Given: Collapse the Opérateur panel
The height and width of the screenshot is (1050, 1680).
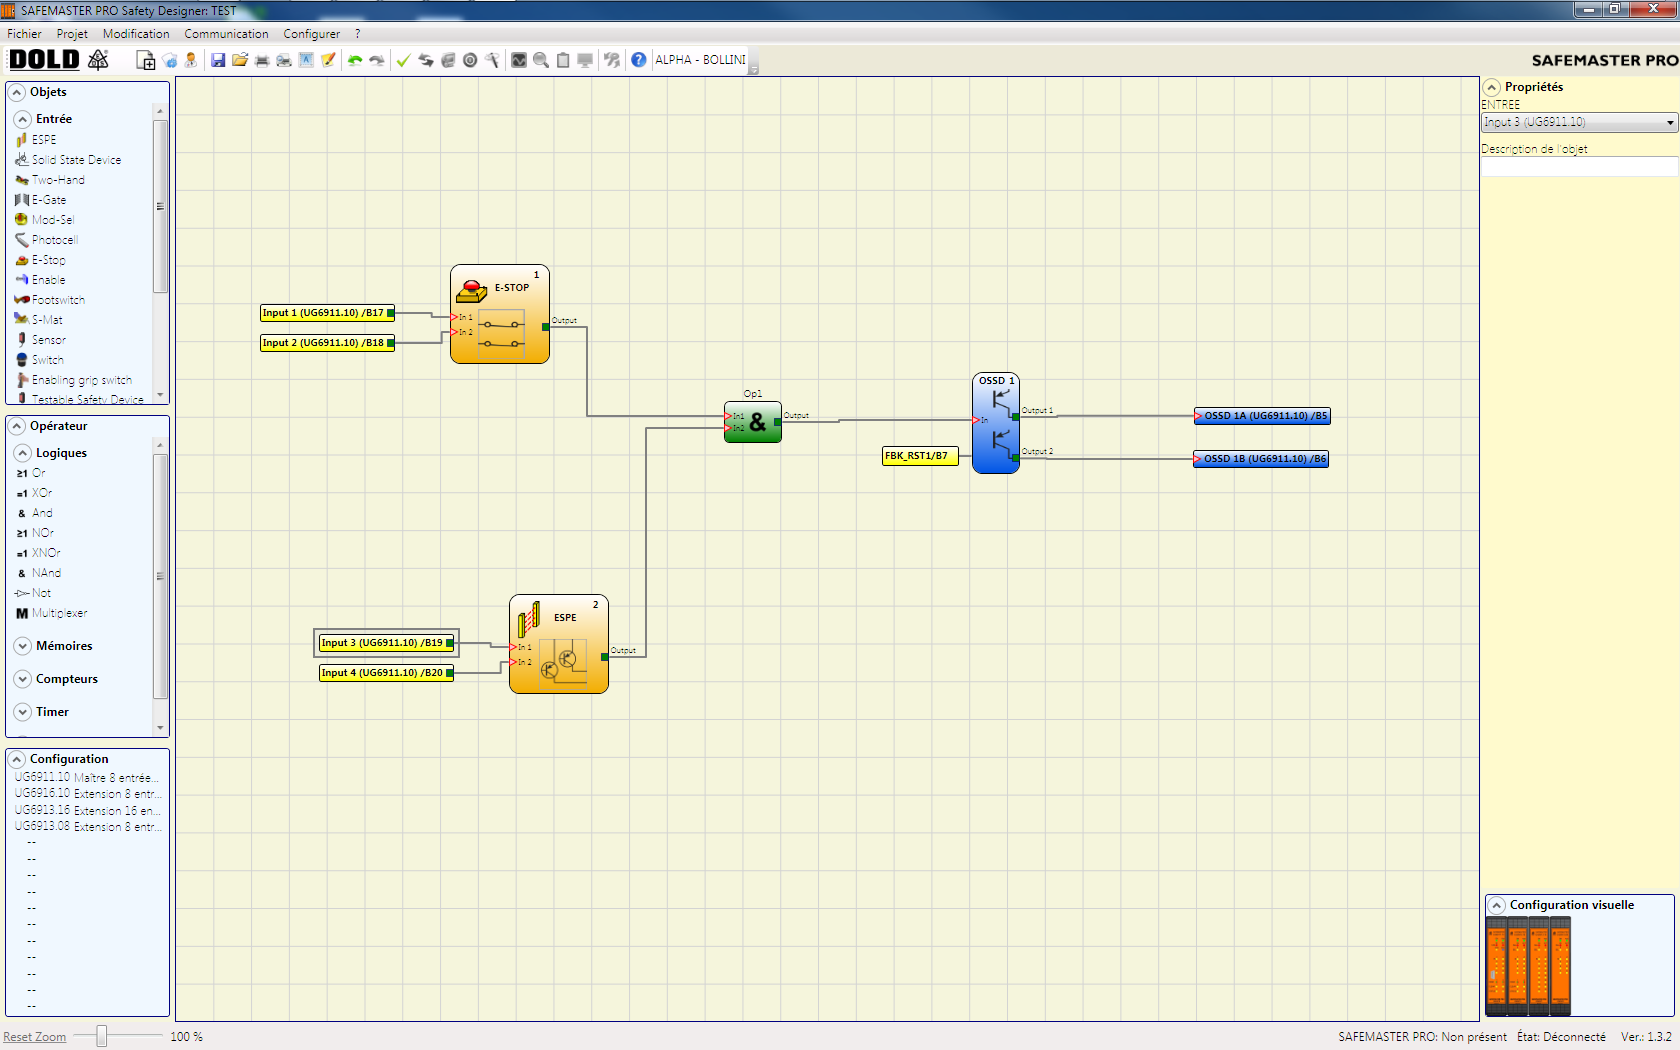Looking at the screenshot, I should 17,426.
